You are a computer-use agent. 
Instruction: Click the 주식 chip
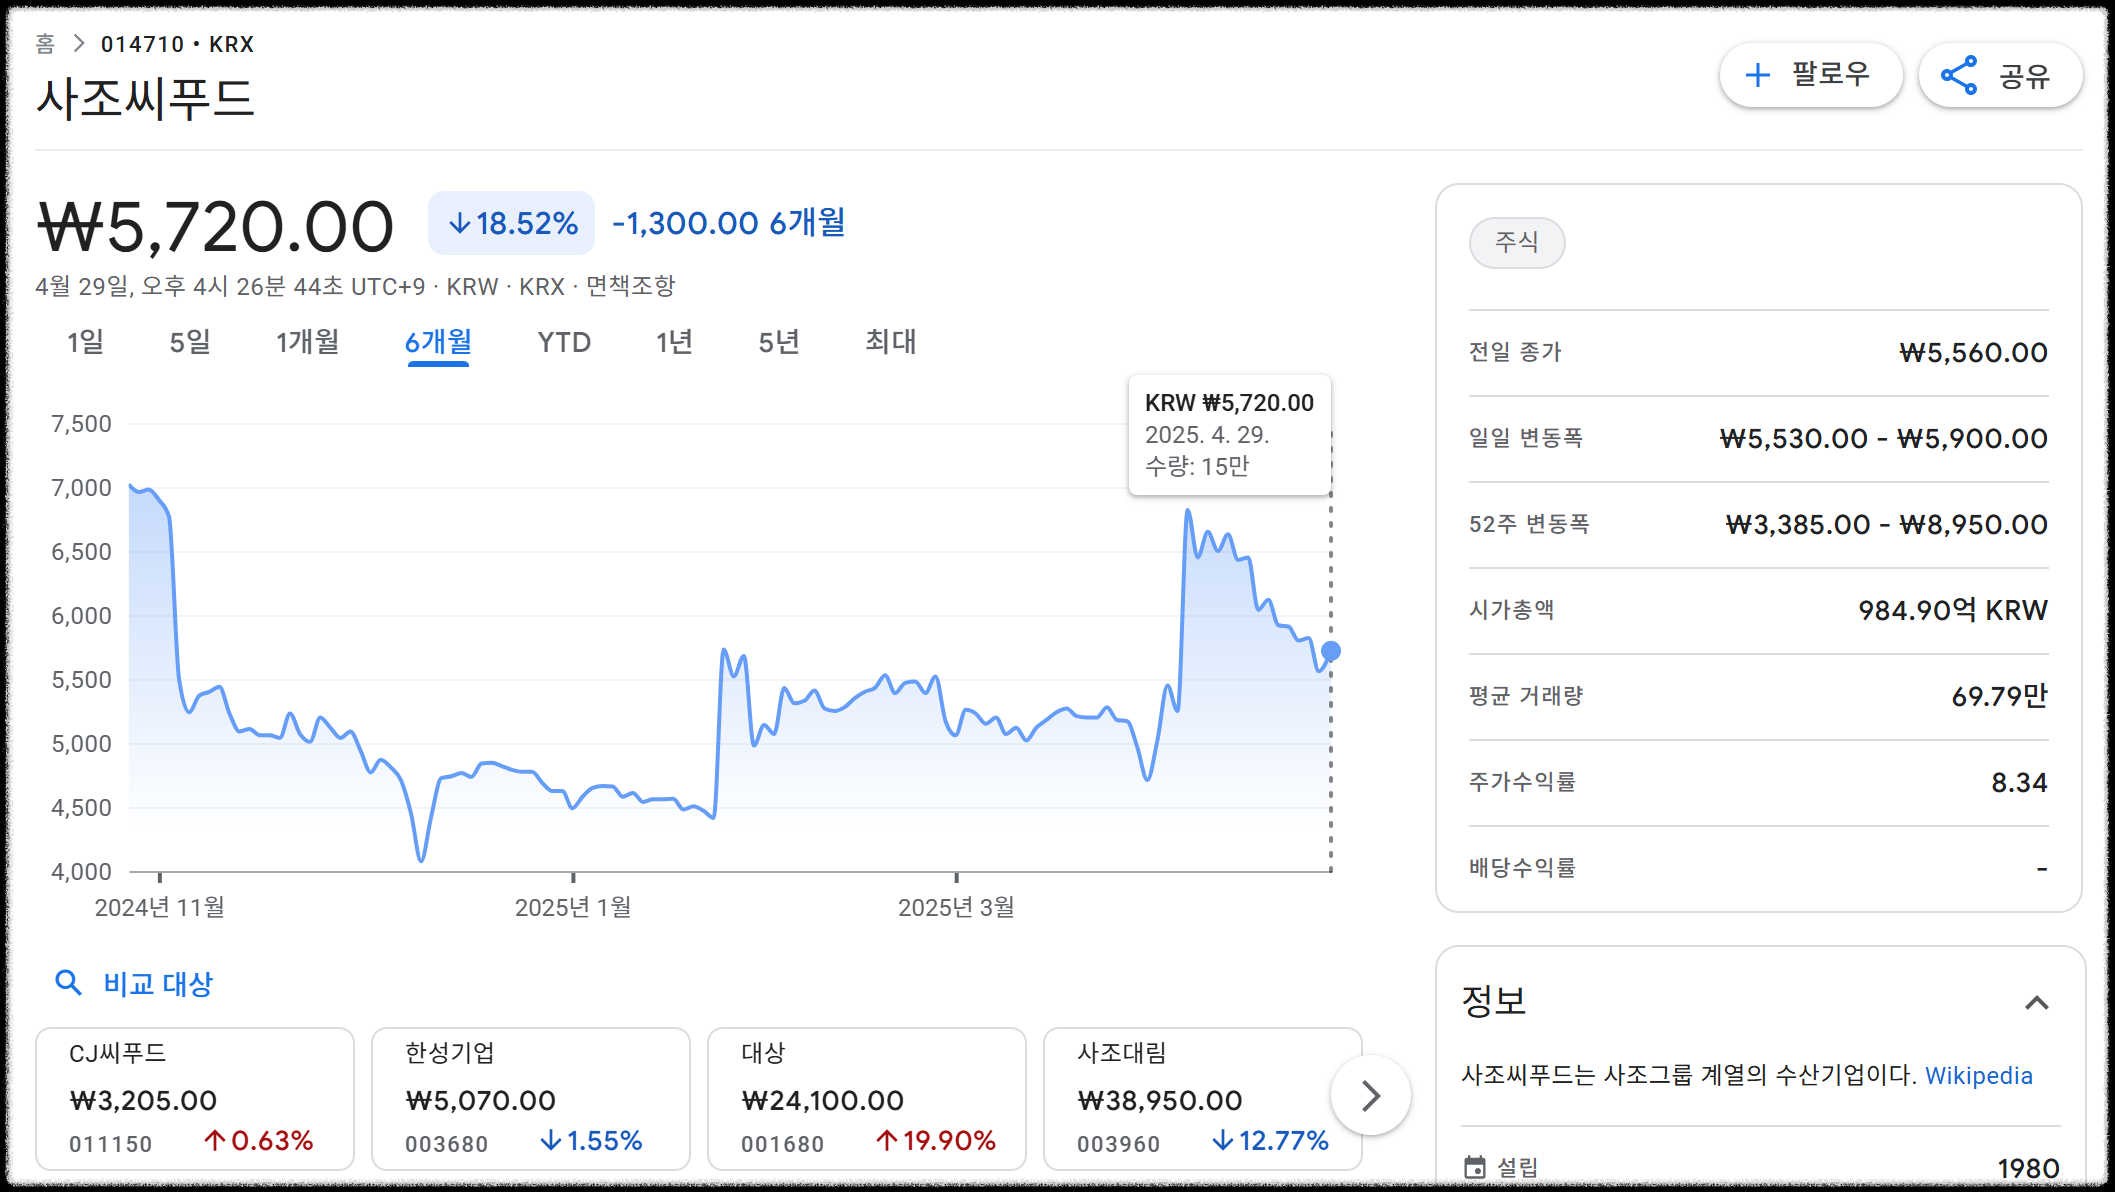[1516, 242]
